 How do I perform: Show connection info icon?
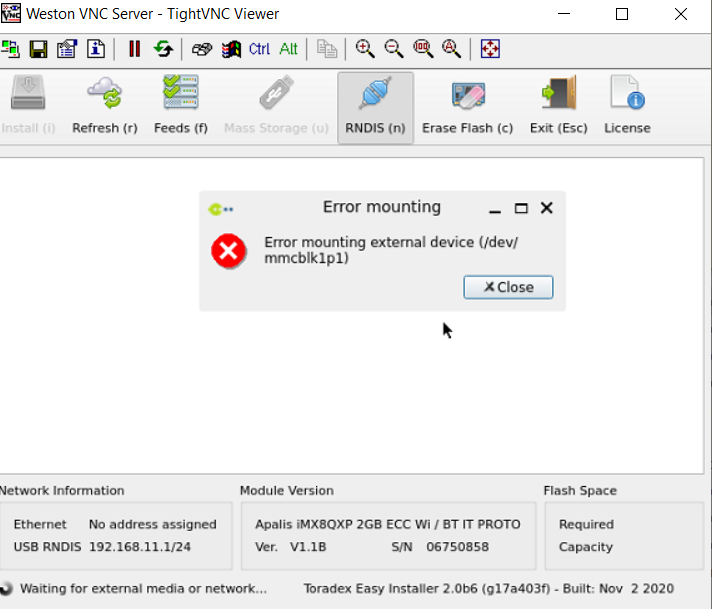coord(96,49)
